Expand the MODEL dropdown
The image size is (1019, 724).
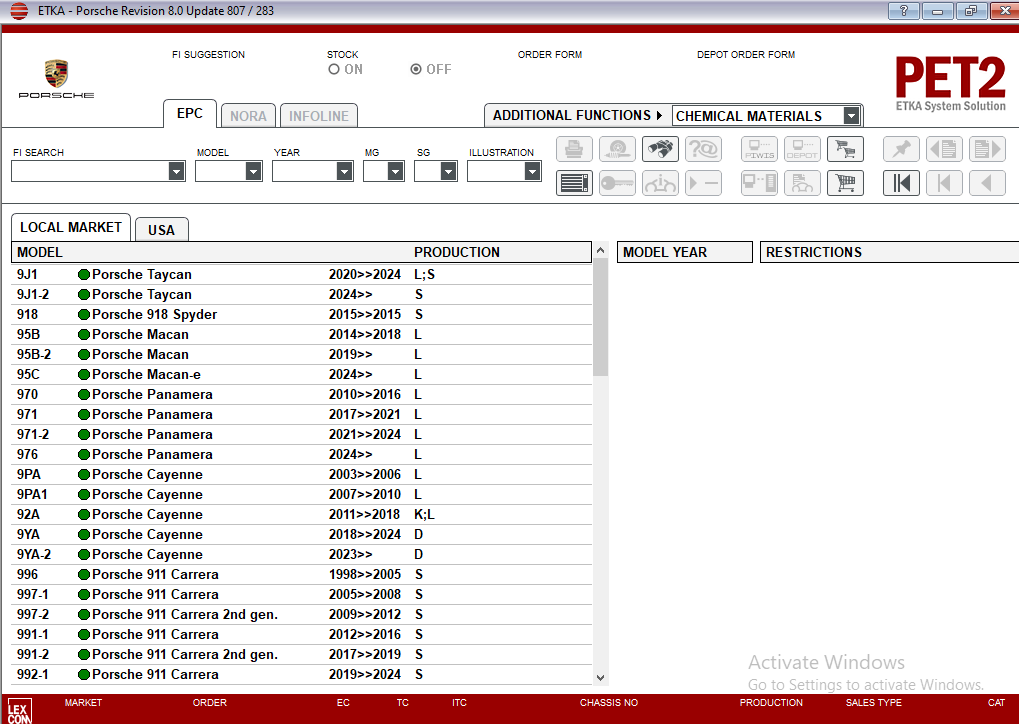click(253, 172)
